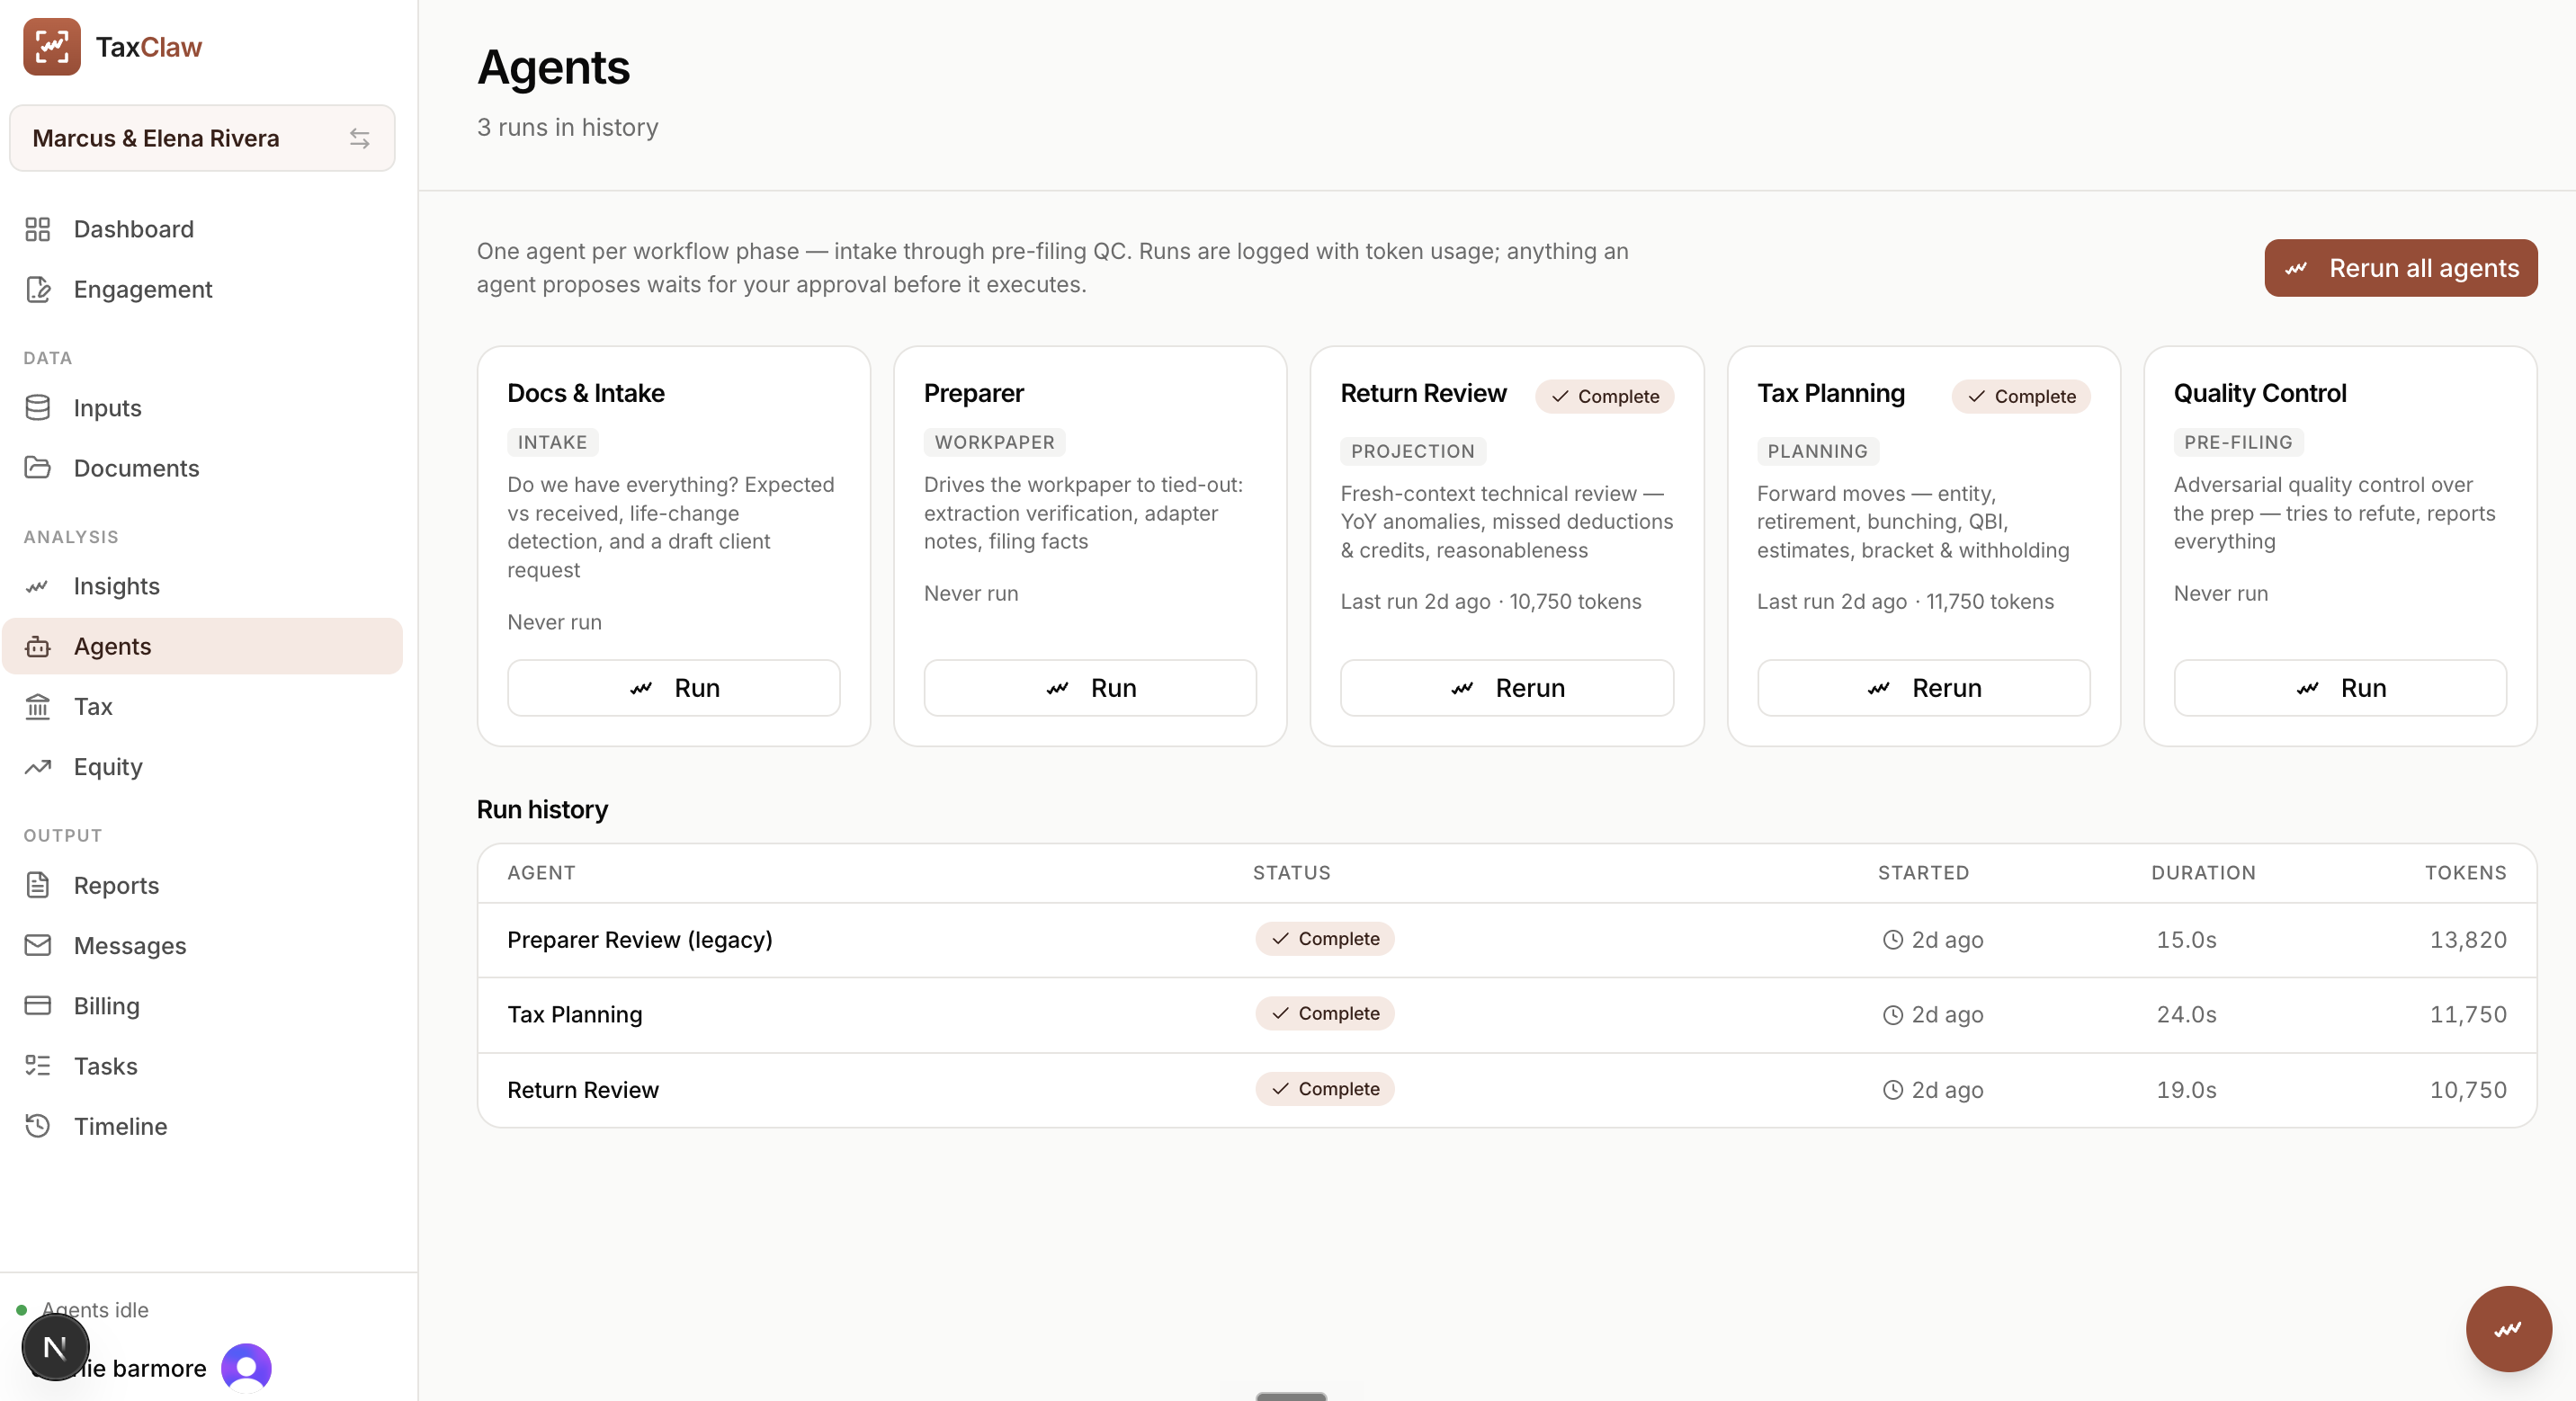Click the user profile avatar
This screenshot has width=2576, height=1401.
[246, 1368]
